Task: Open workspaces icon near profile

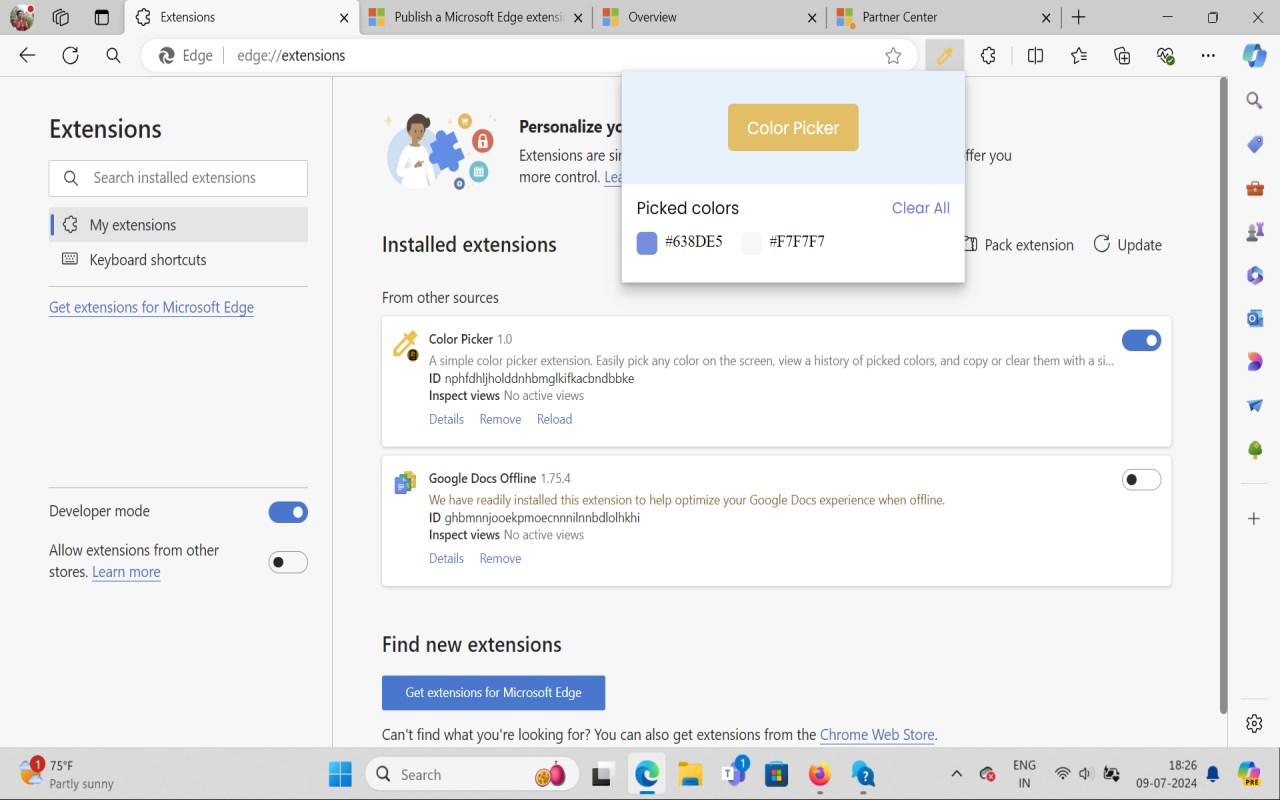Action: (x=61, y=17)
